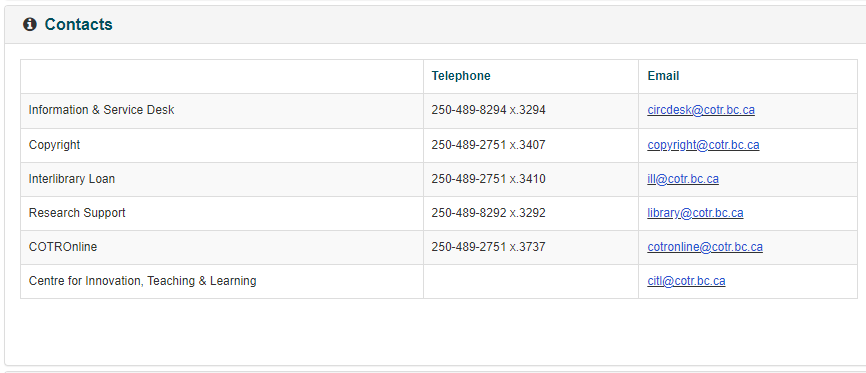The height and width of the screenshot is (373, 866).
Task: Click phone number 250-489-8294 x.3294
Action: [x=488, y=110]
